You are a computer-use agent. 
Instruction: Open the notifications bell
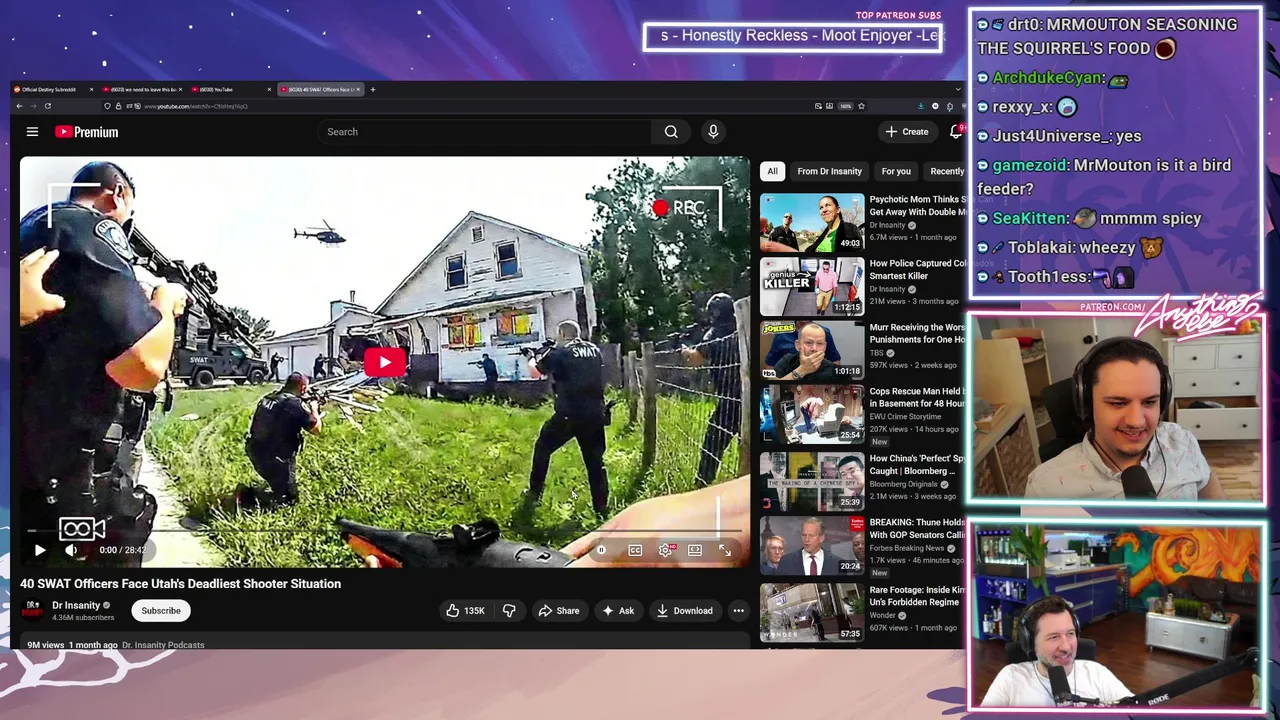[x=956, y=132]
